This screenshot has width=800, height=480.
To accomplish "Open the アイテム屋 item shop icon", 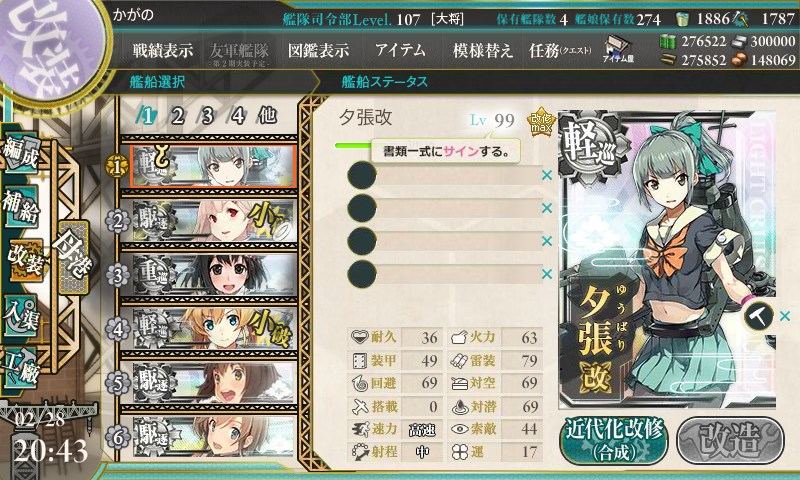I will [x=618, y=49].
